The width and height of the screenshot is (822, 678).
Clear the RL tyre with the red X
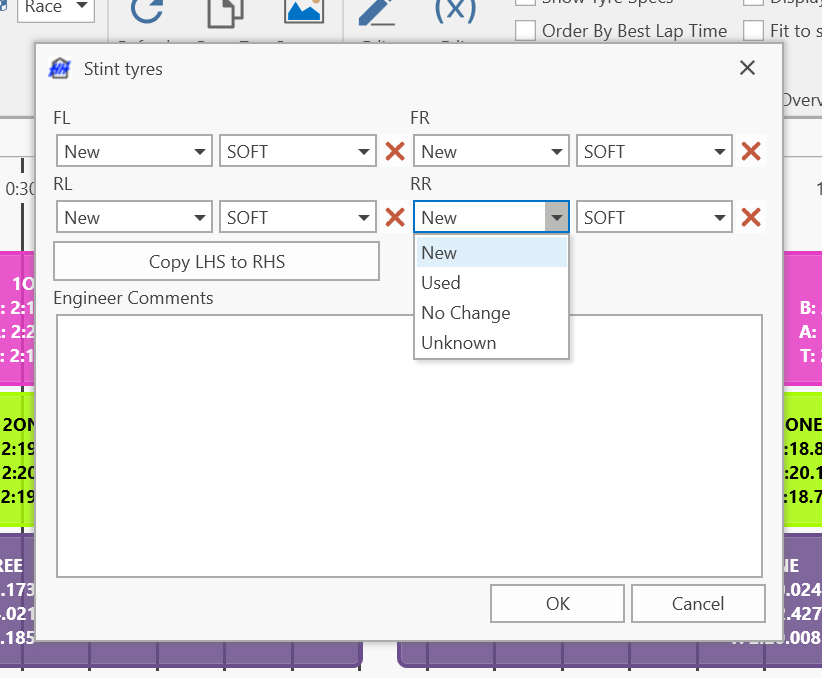tap(395, 218)
